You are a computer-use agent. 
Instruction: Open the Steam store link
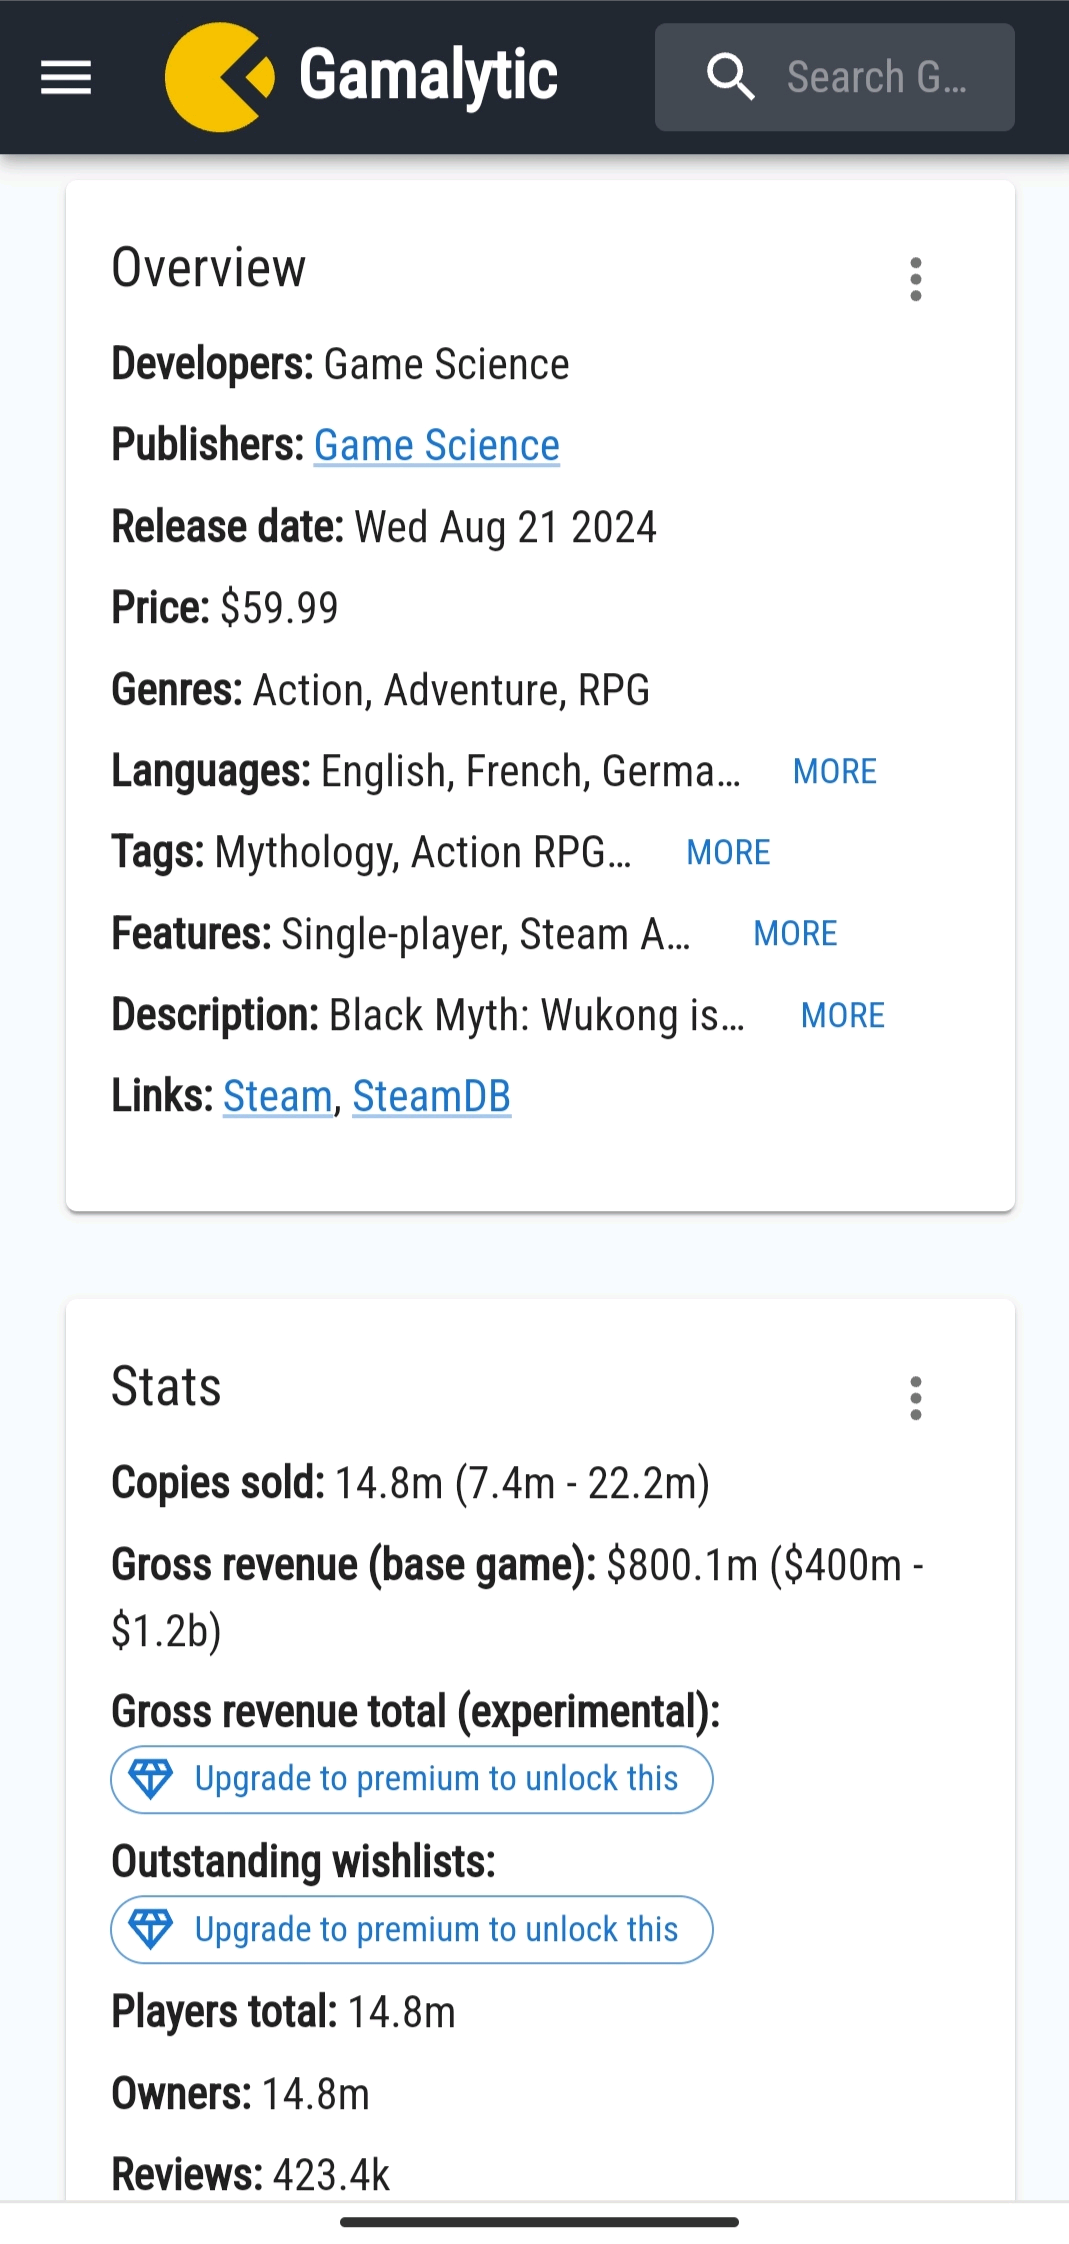coord(277,1096)
